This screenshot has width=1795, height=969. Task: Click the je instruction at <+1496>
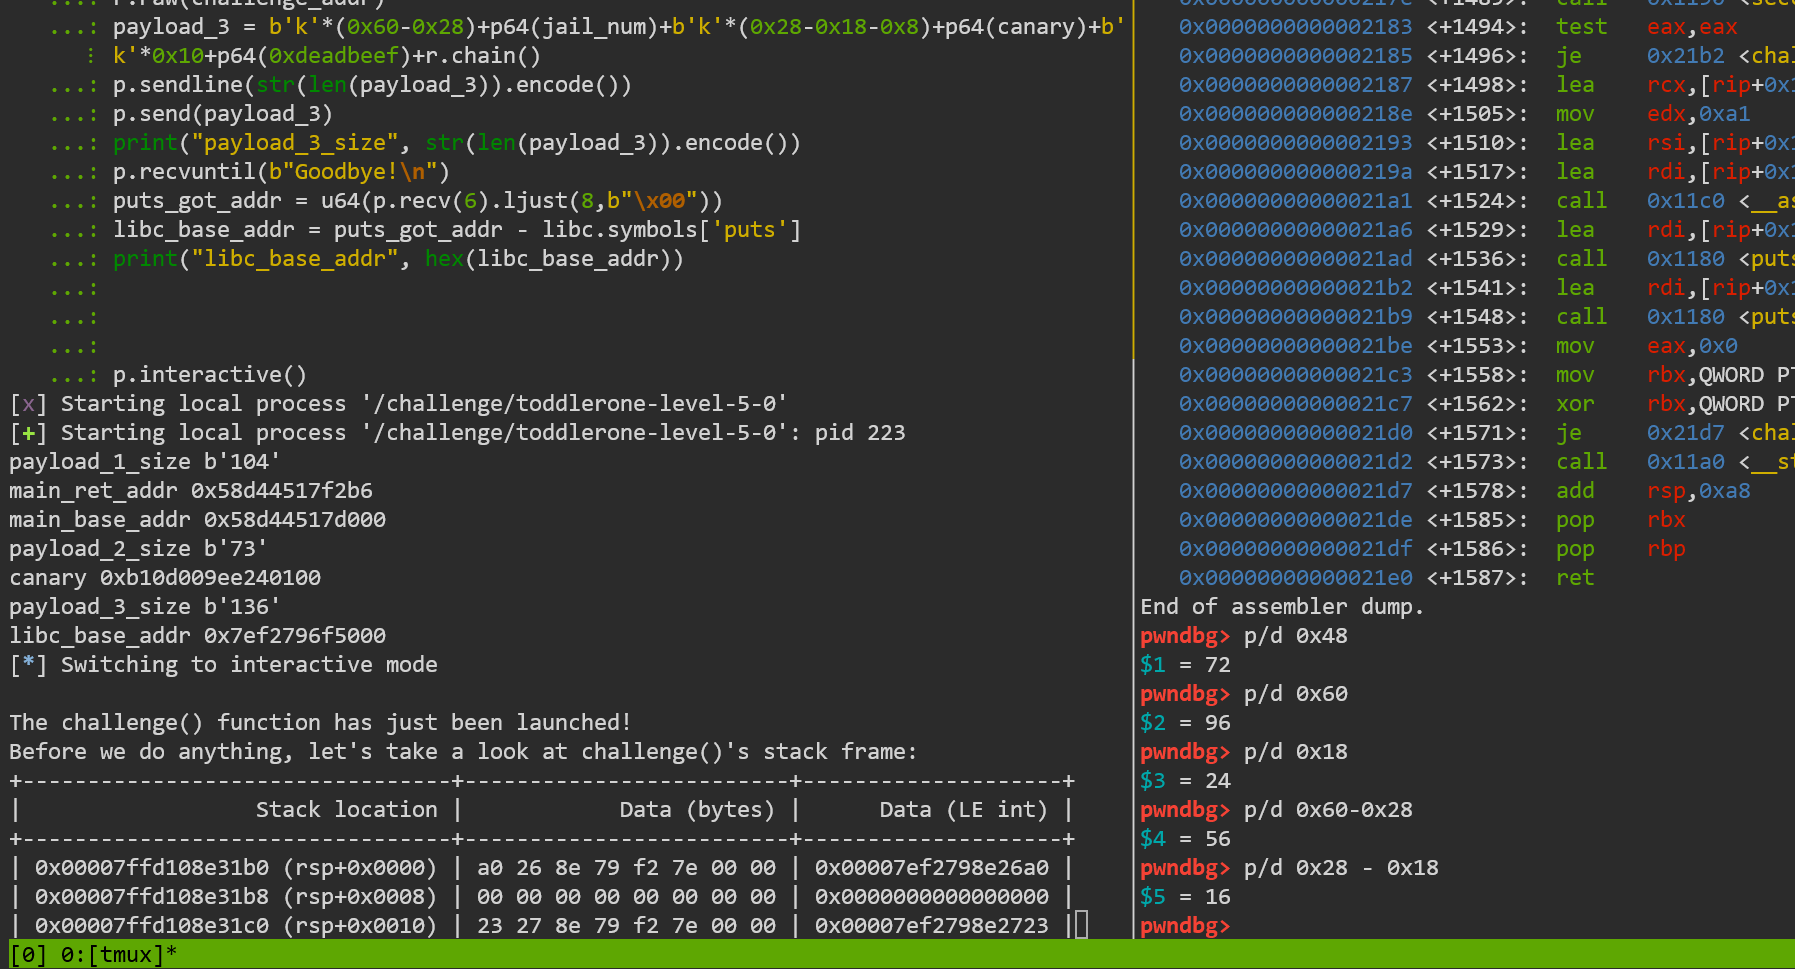click(1487, 56)
